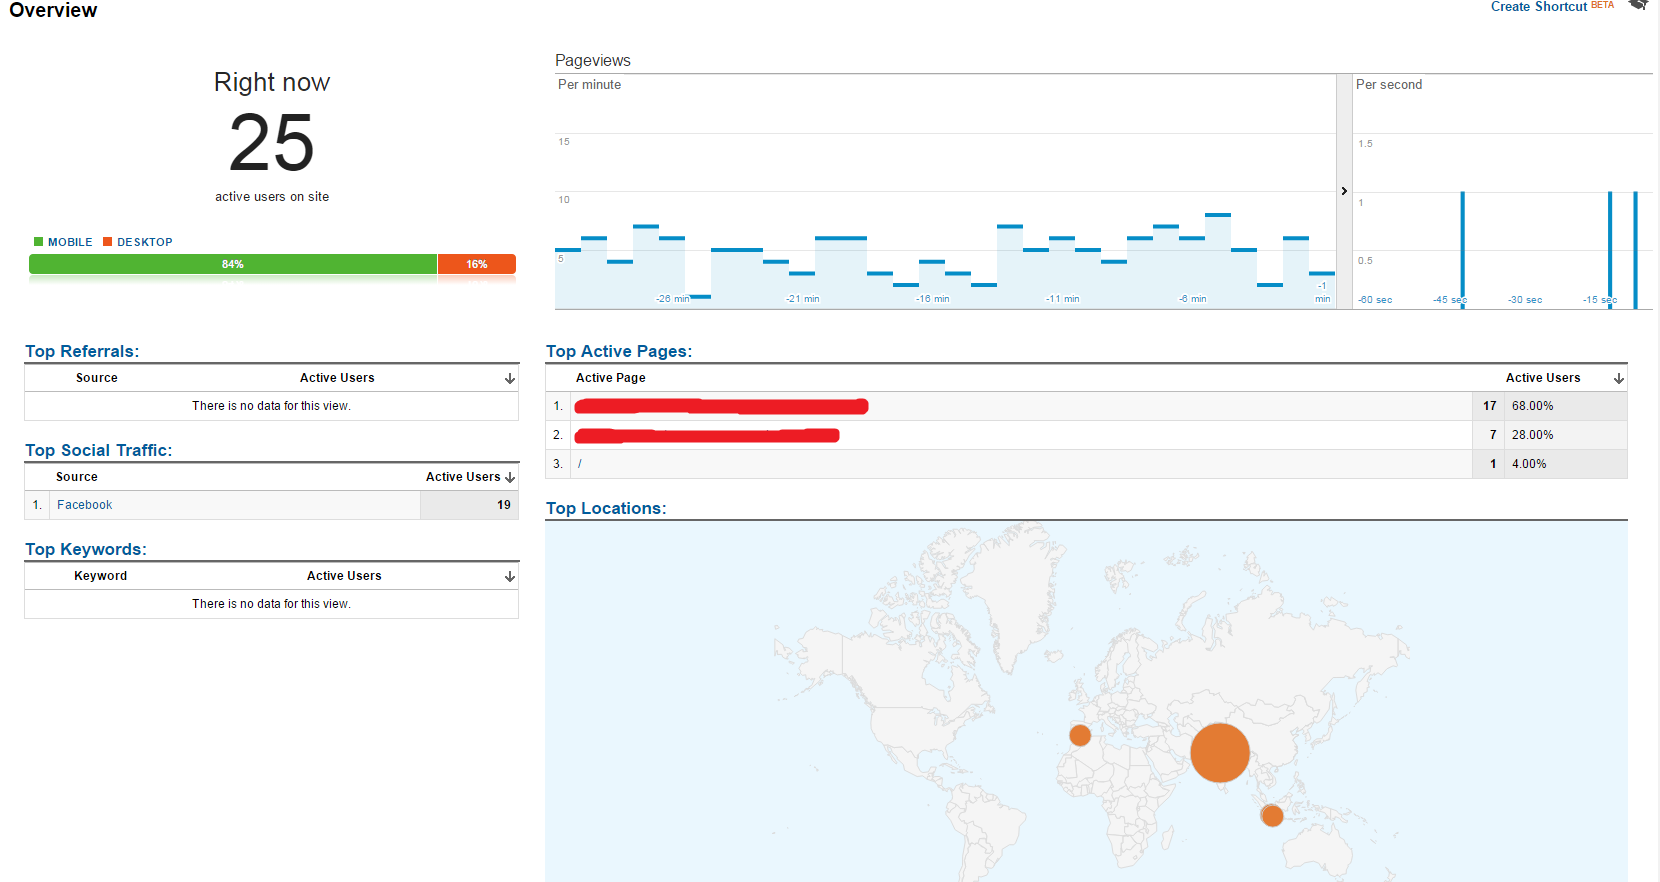Open the Top Locations report heading
Image resolution: width=1660 pixels, height=882 pixels.
(605, 508)
